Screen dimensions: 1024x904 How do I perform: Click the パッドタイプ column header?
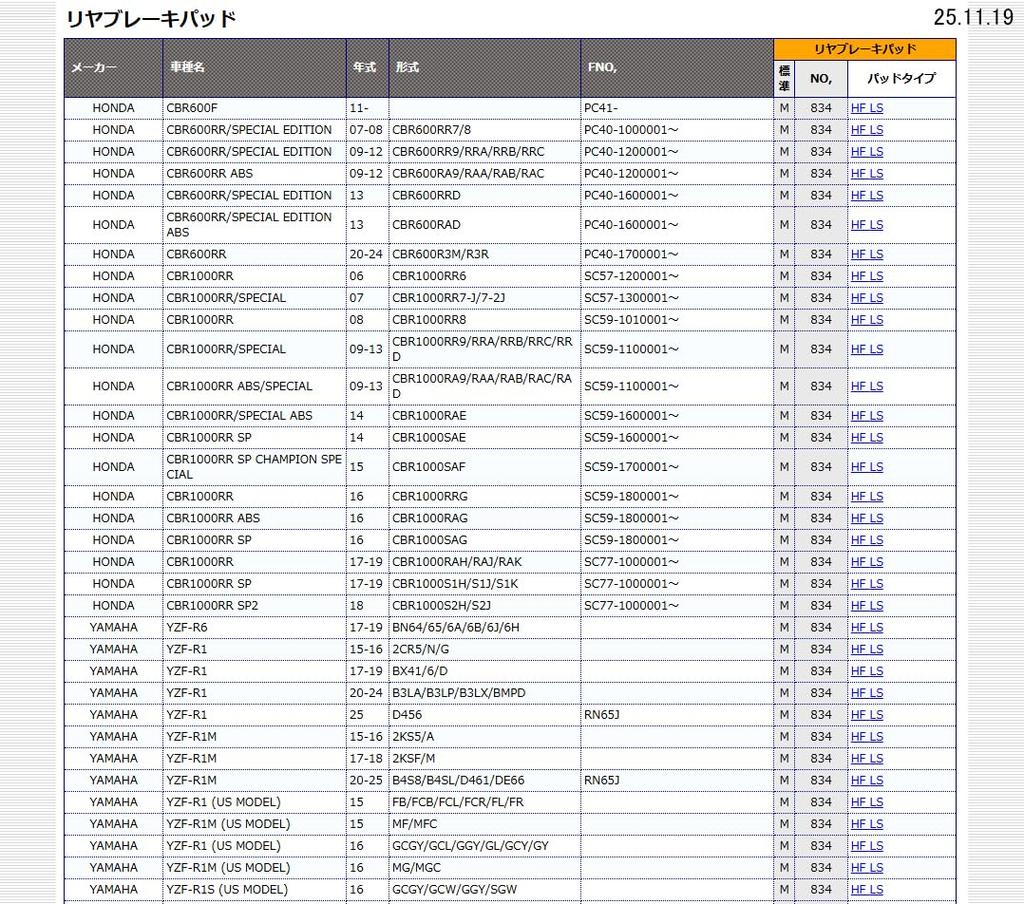point(901,78)
